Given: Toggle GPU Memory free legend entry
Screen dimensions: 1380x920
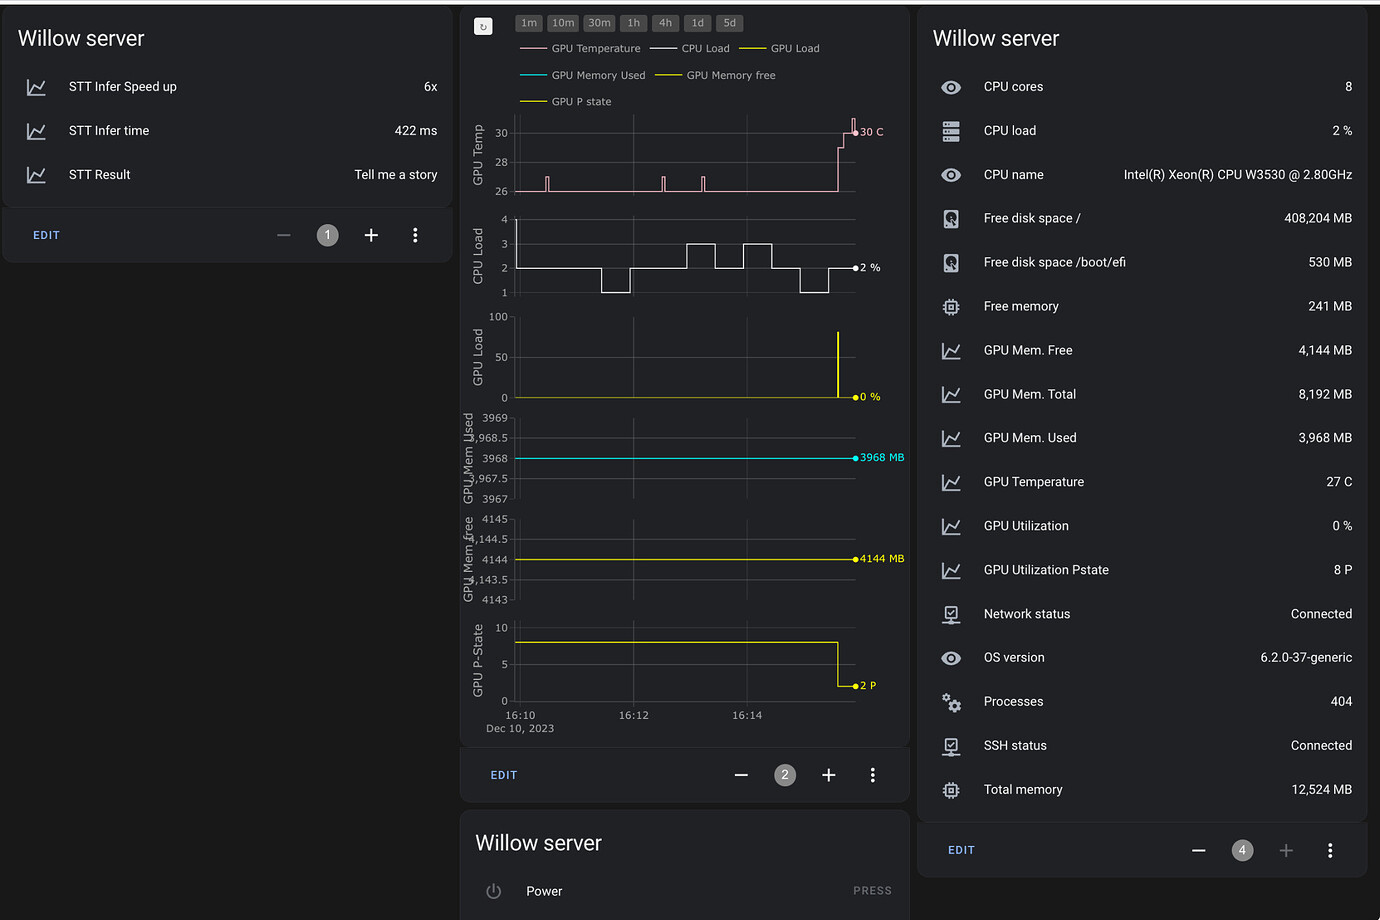Looking at the screenshot, I should point(716,75).
